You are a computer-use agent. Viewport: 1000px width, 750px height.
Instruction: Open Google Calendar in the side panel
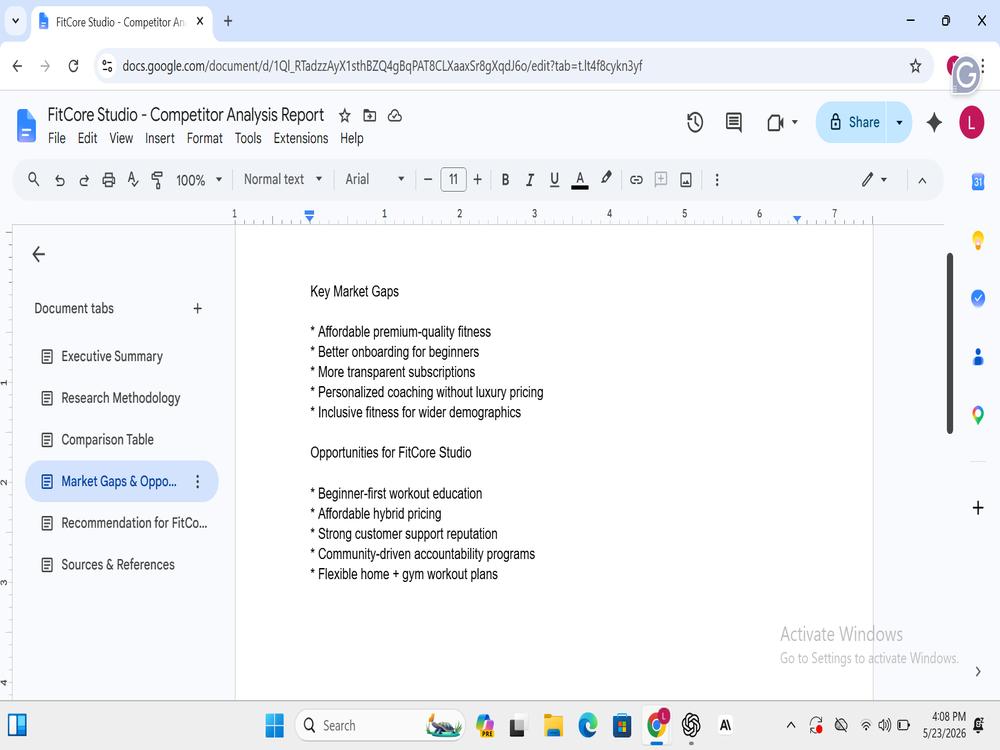click(x=978, y=182)
